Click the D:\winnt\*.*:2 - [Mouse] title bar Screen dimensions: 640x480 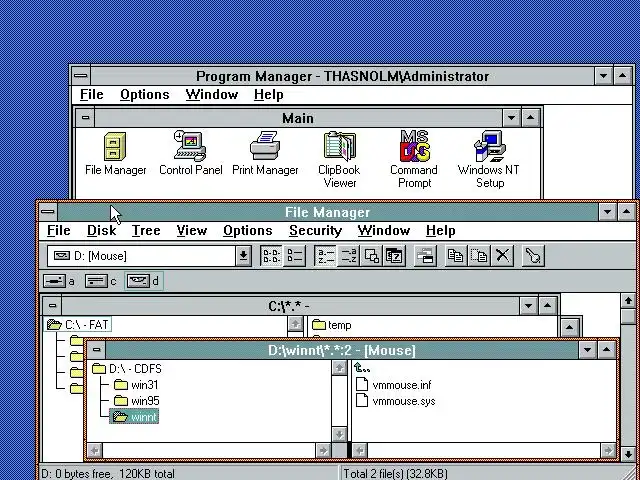pyautogui.click(x=342, y=350)
